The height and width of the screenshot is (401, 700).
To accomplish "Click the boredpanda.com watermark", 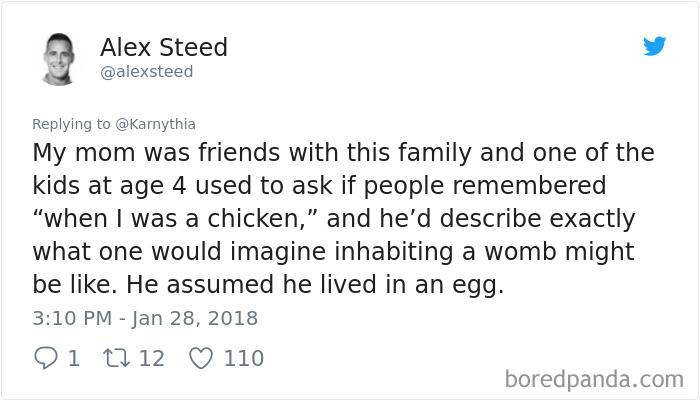I will pos(594,379).
